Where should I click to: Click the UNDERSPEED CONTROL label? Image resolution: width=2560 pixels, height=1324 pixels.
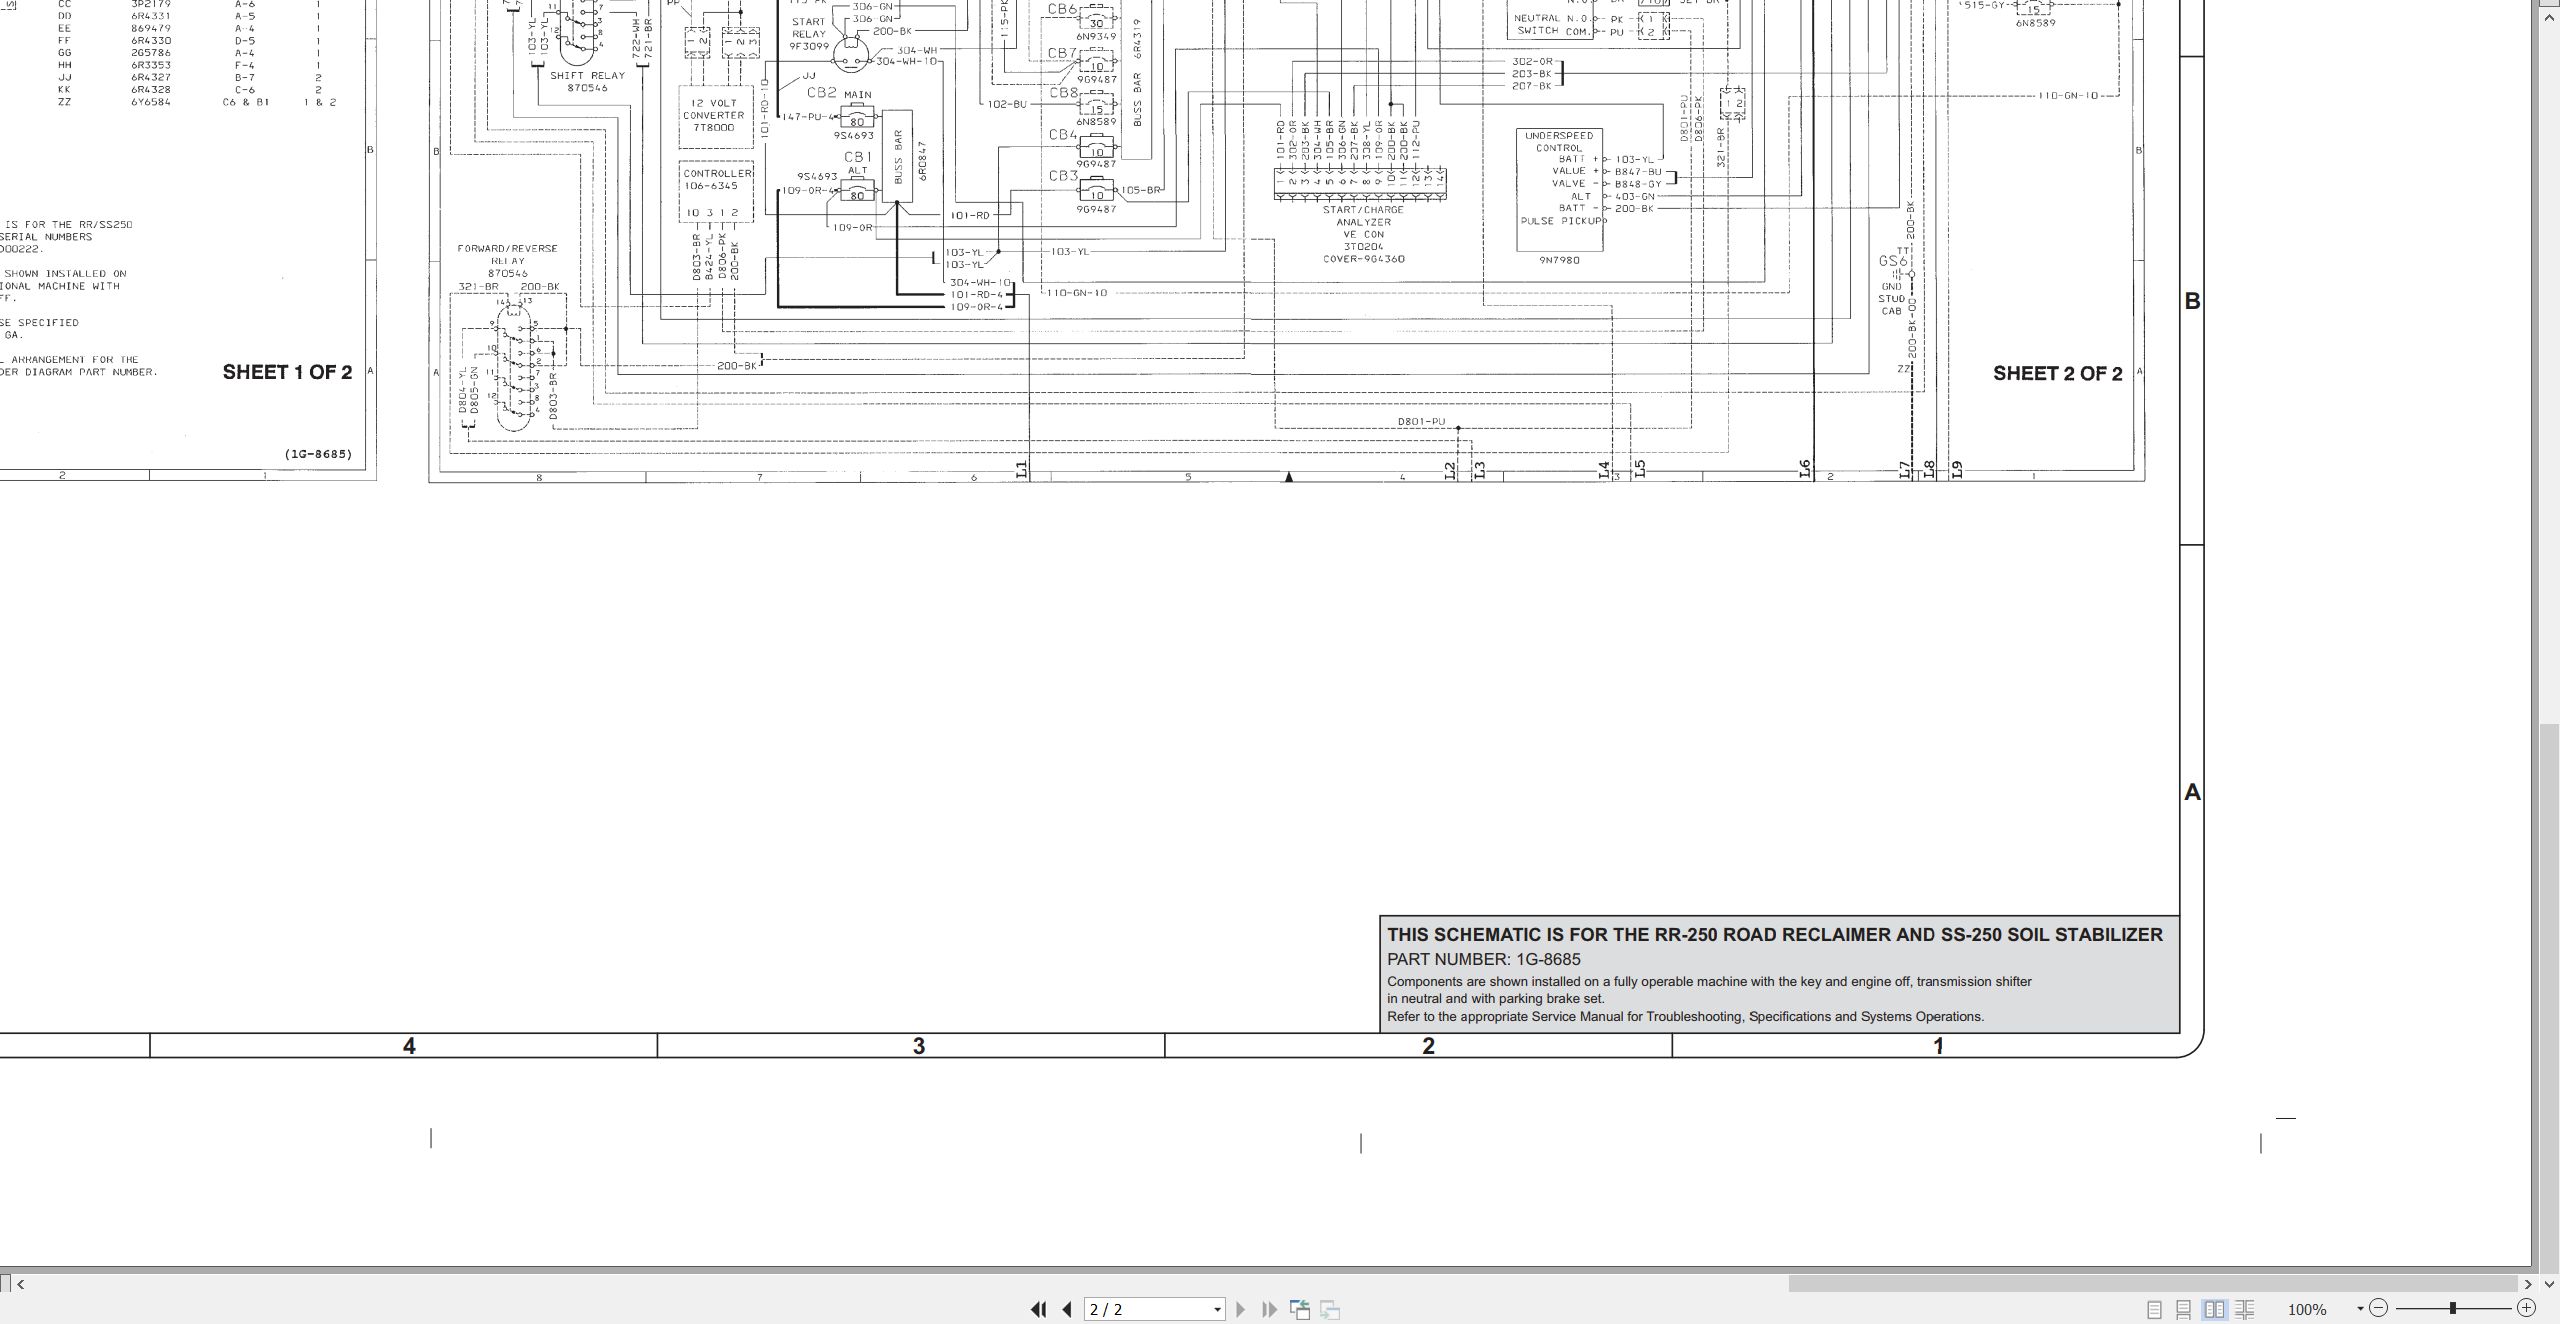[x=1559, y=142]
